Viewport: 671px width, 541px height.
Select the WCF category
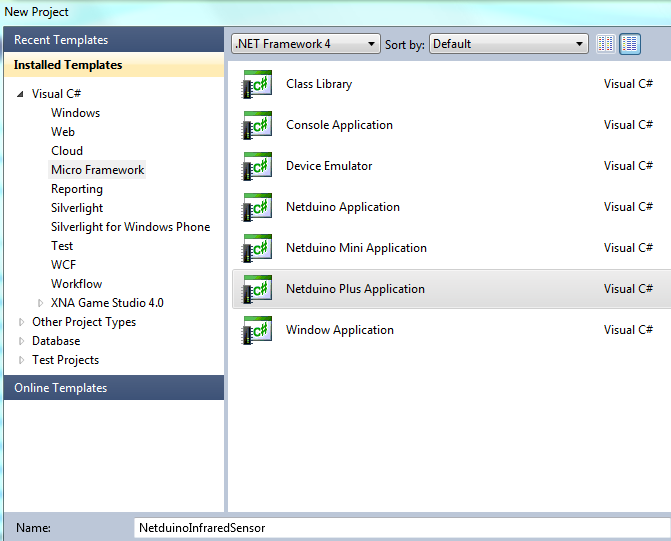(x=63, y=265)
